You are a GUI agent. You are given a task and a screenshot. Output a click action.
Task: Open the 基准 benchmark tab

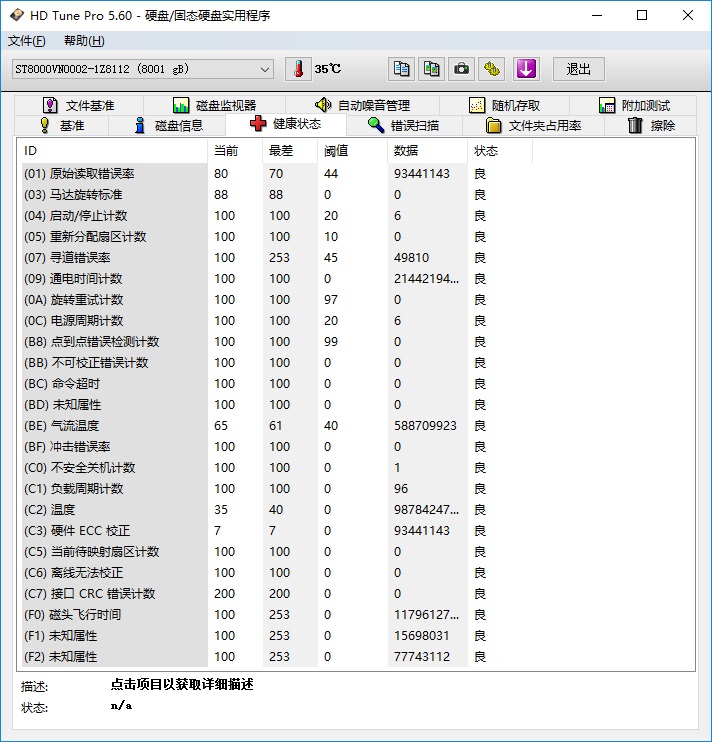61,125
